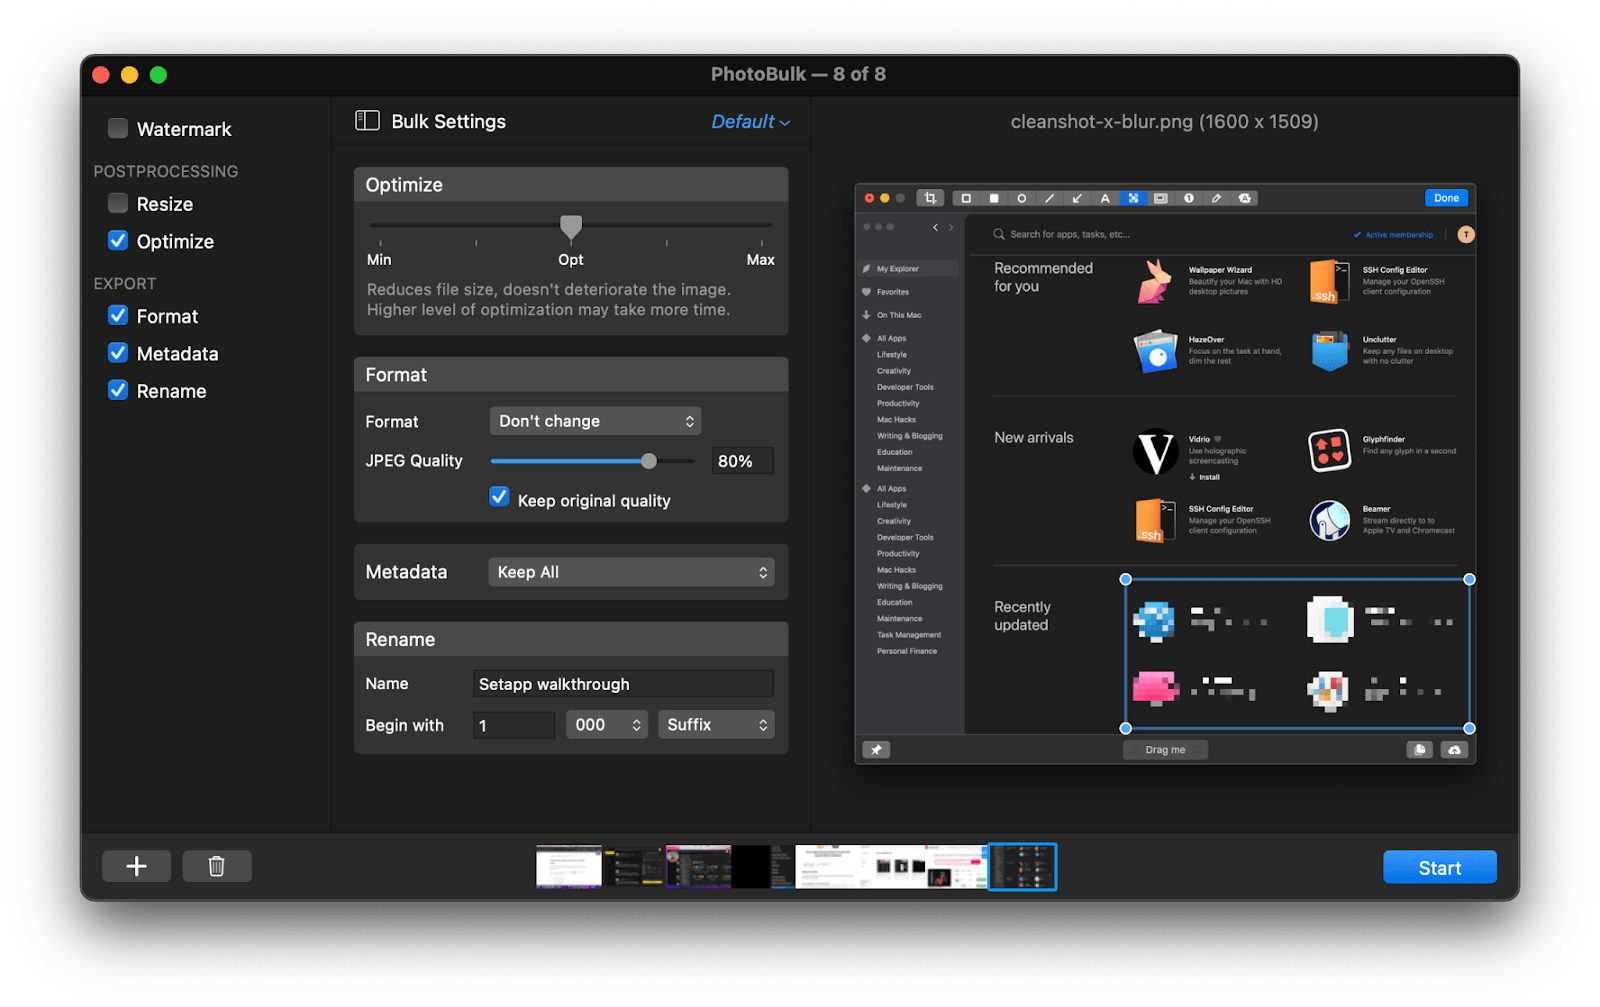The image size is (1600, 1007).
Task: Click the Install link under Vidrio
Action: click(1205, 477)
